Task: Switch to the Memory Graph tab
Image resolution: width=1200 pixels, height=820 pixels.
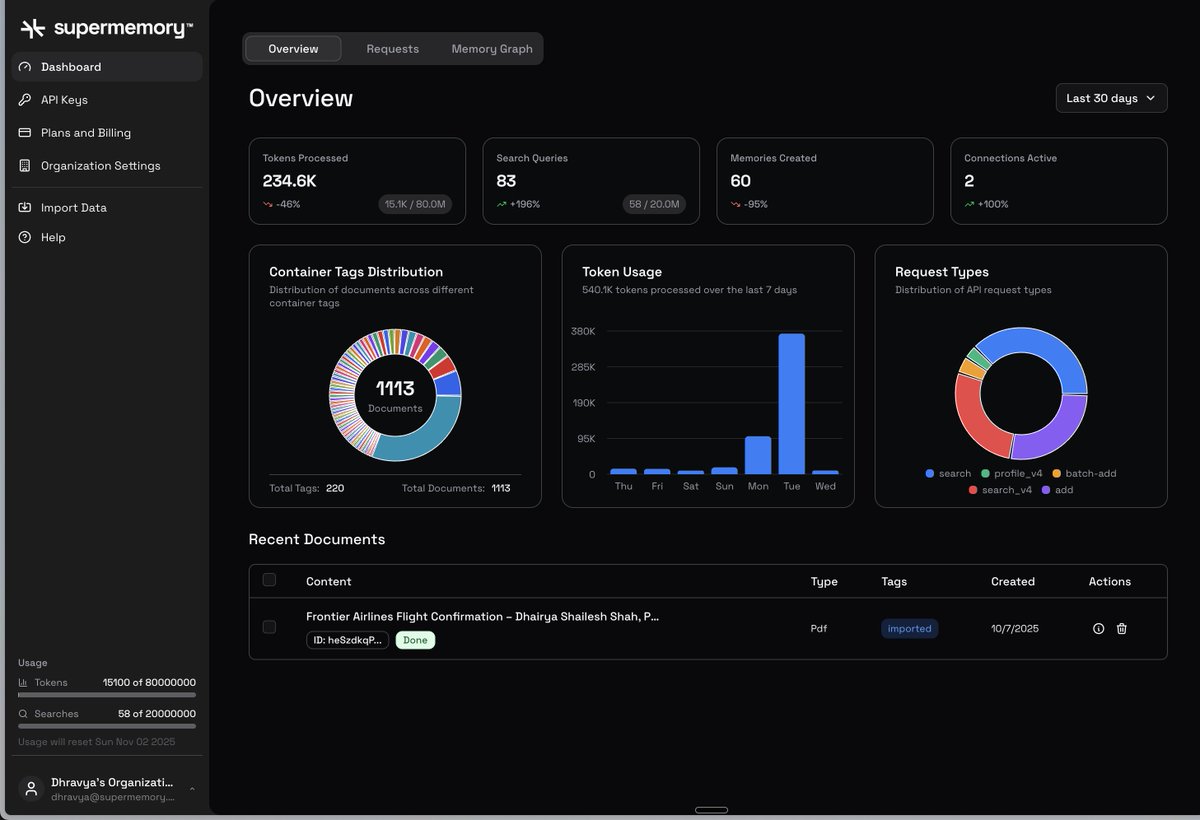Action: [x=492, y=49]
